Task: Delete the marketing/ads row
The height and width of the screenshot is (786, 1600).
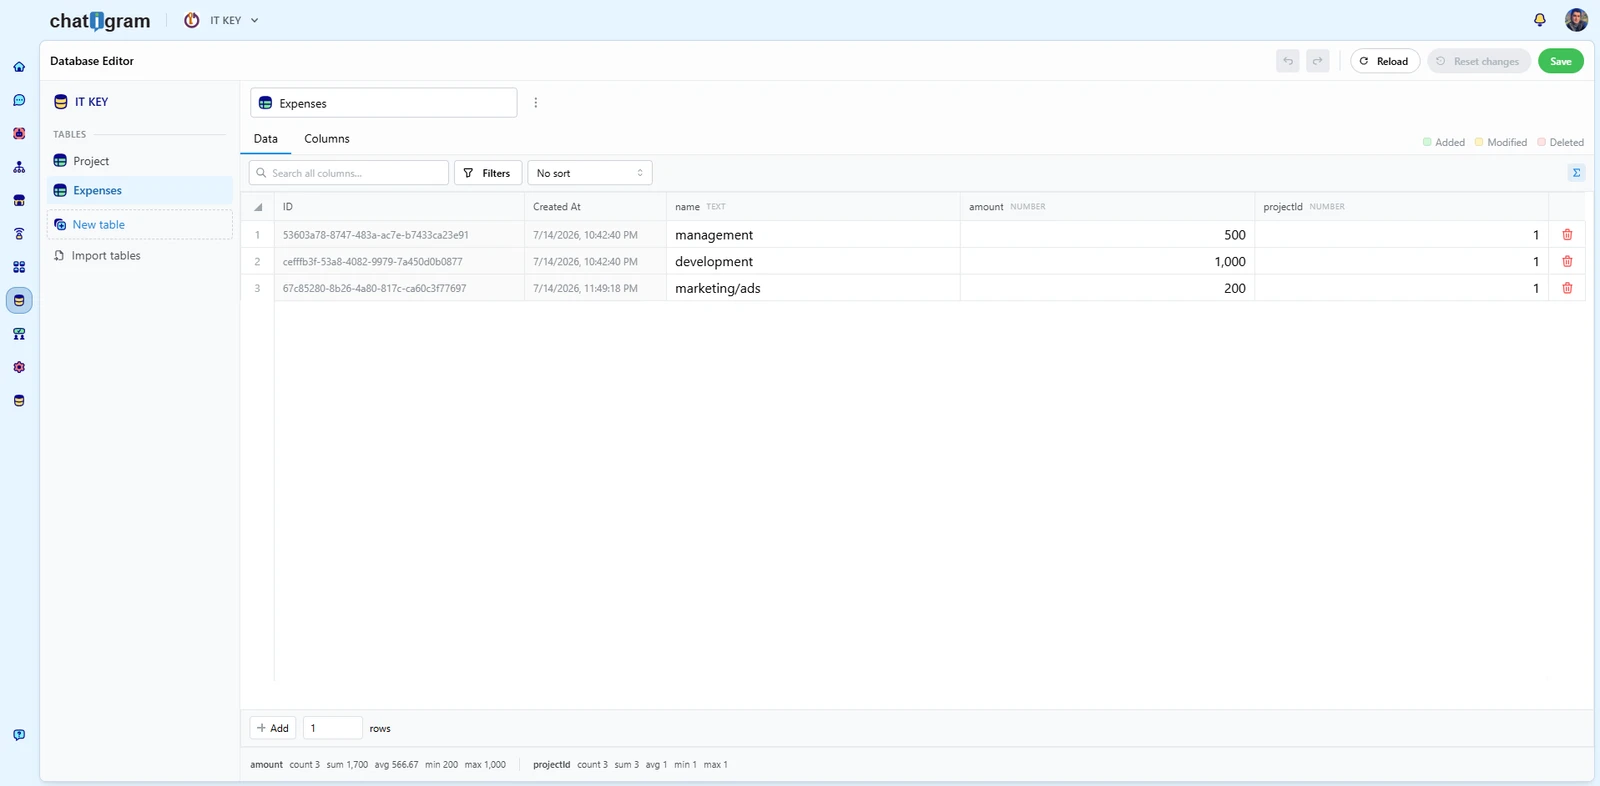Action: (x=1567, y=288)
